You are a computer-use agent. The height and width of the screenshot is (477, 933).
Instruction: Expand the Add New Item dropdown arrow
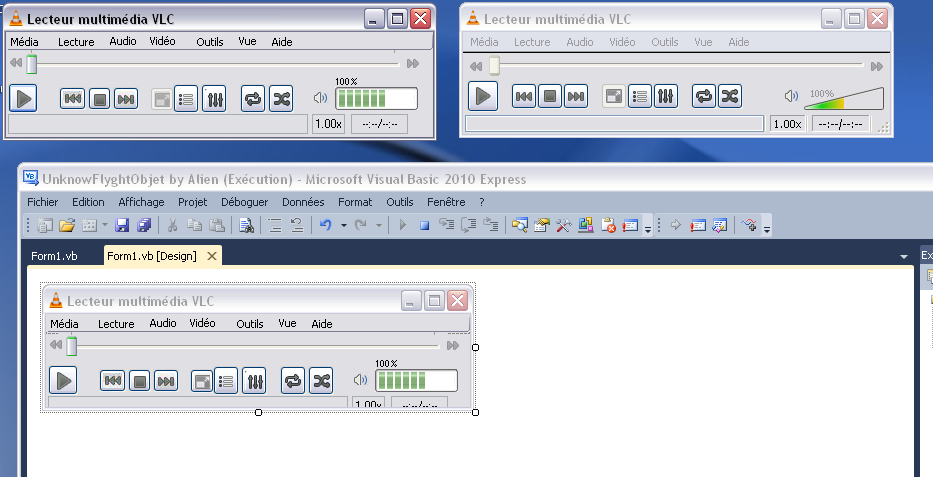105,225
